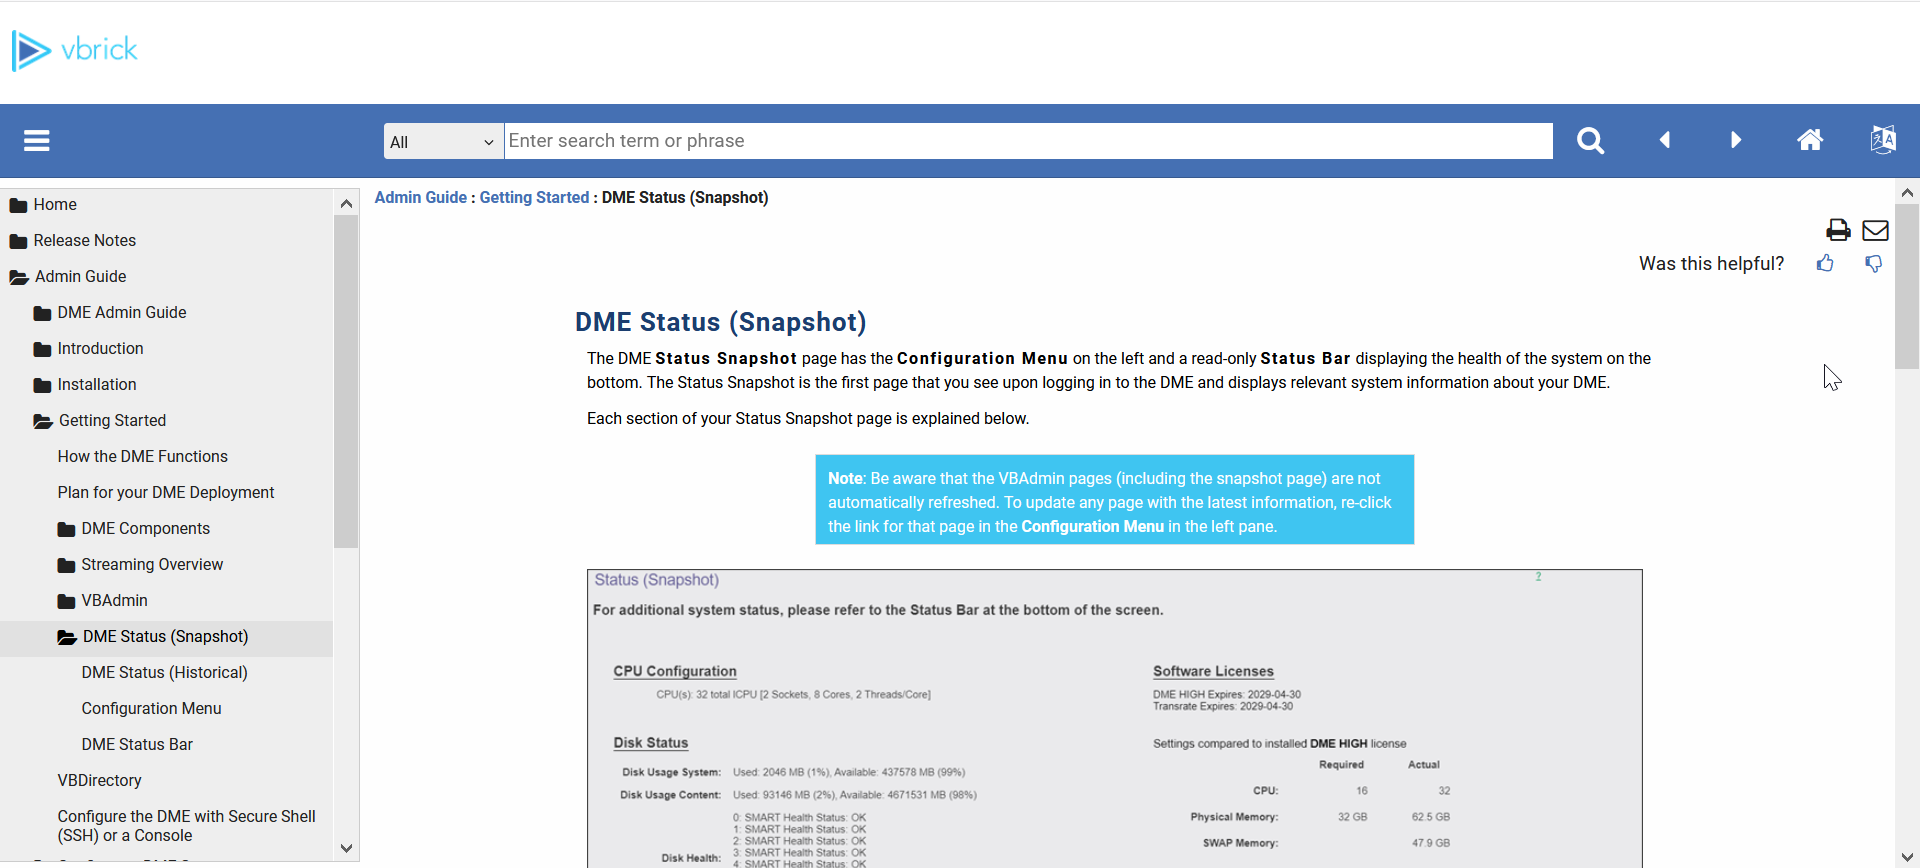The width and height of the screenshot is (1920, 868).
Task: Click sidebar scrollbar down arrow
Action: [x=346, y=848]
